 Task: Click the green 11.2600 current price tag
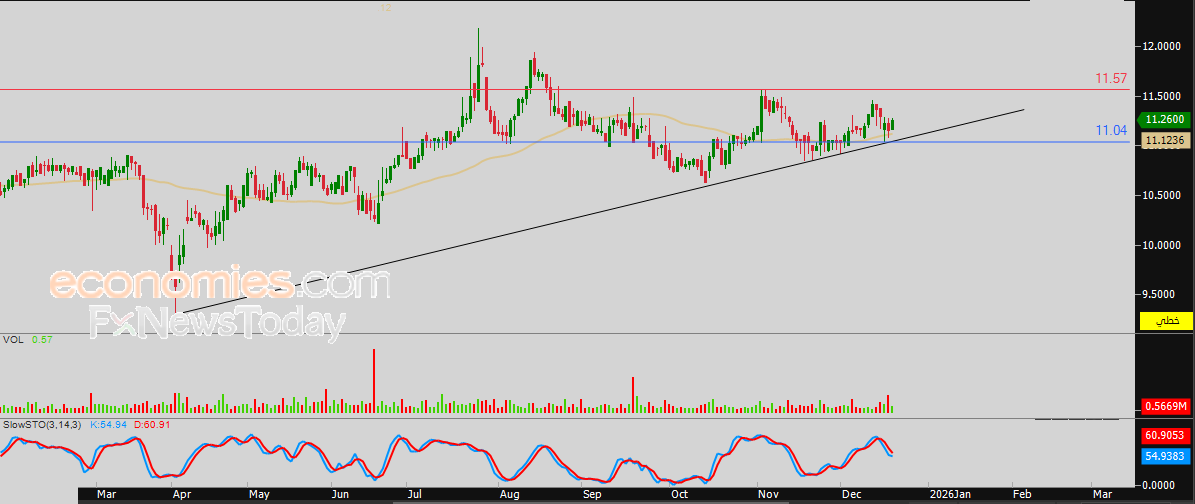[1164, 118]
